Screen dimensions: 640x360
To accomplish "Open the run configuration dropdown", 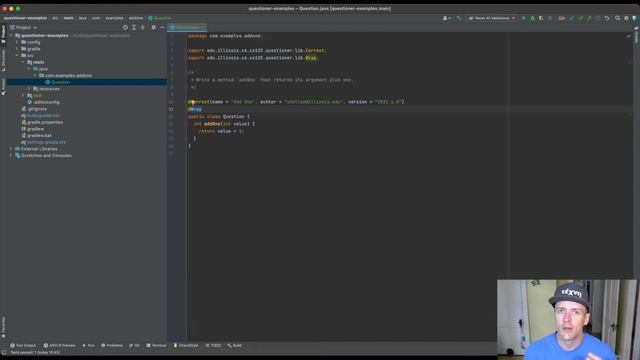I will coord(491,18).
